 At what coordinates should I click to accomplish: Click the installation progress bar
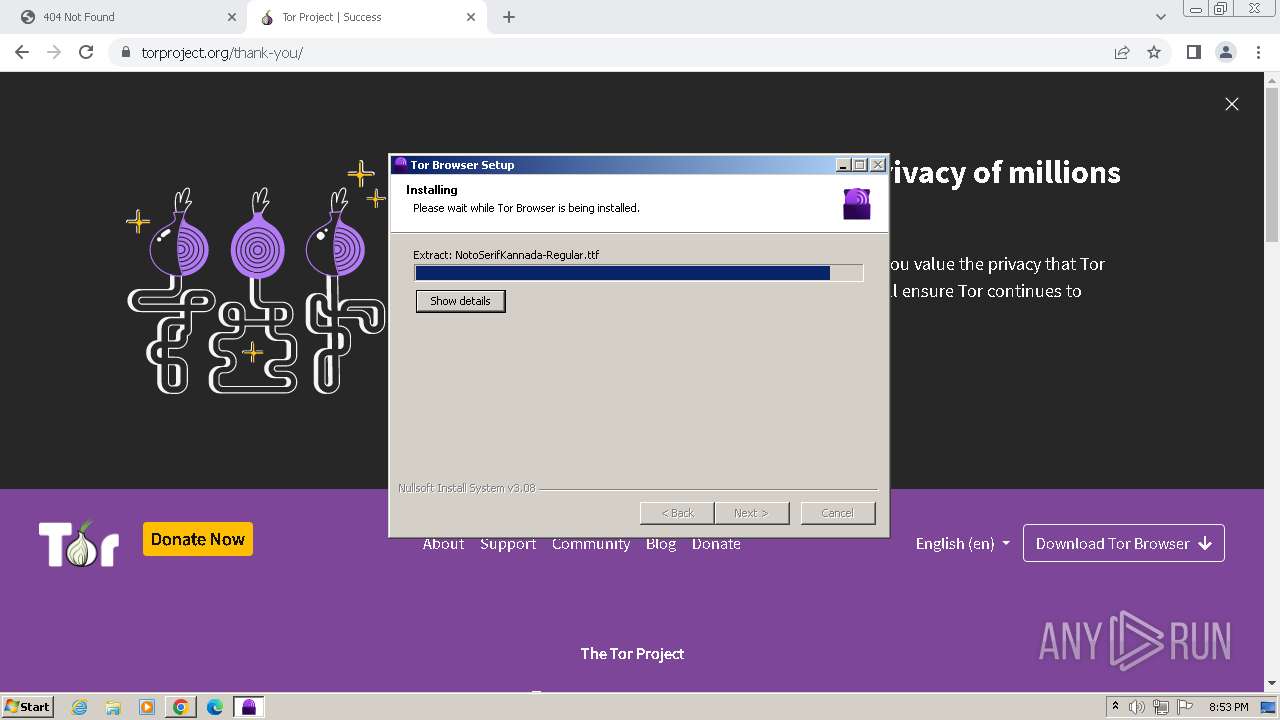[x=639, y=273]
